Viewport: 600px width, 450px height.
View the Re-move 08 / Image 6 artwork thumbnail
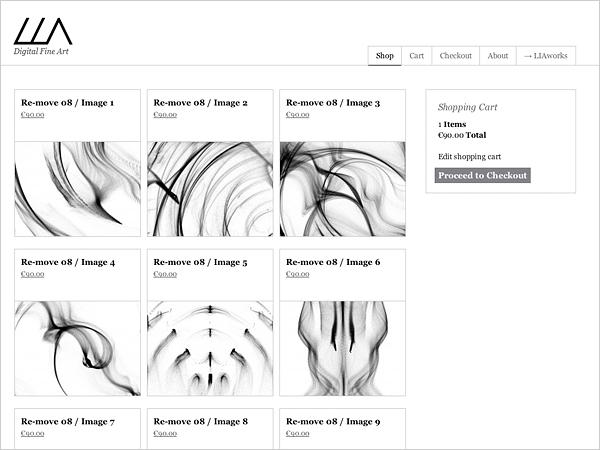342,348
